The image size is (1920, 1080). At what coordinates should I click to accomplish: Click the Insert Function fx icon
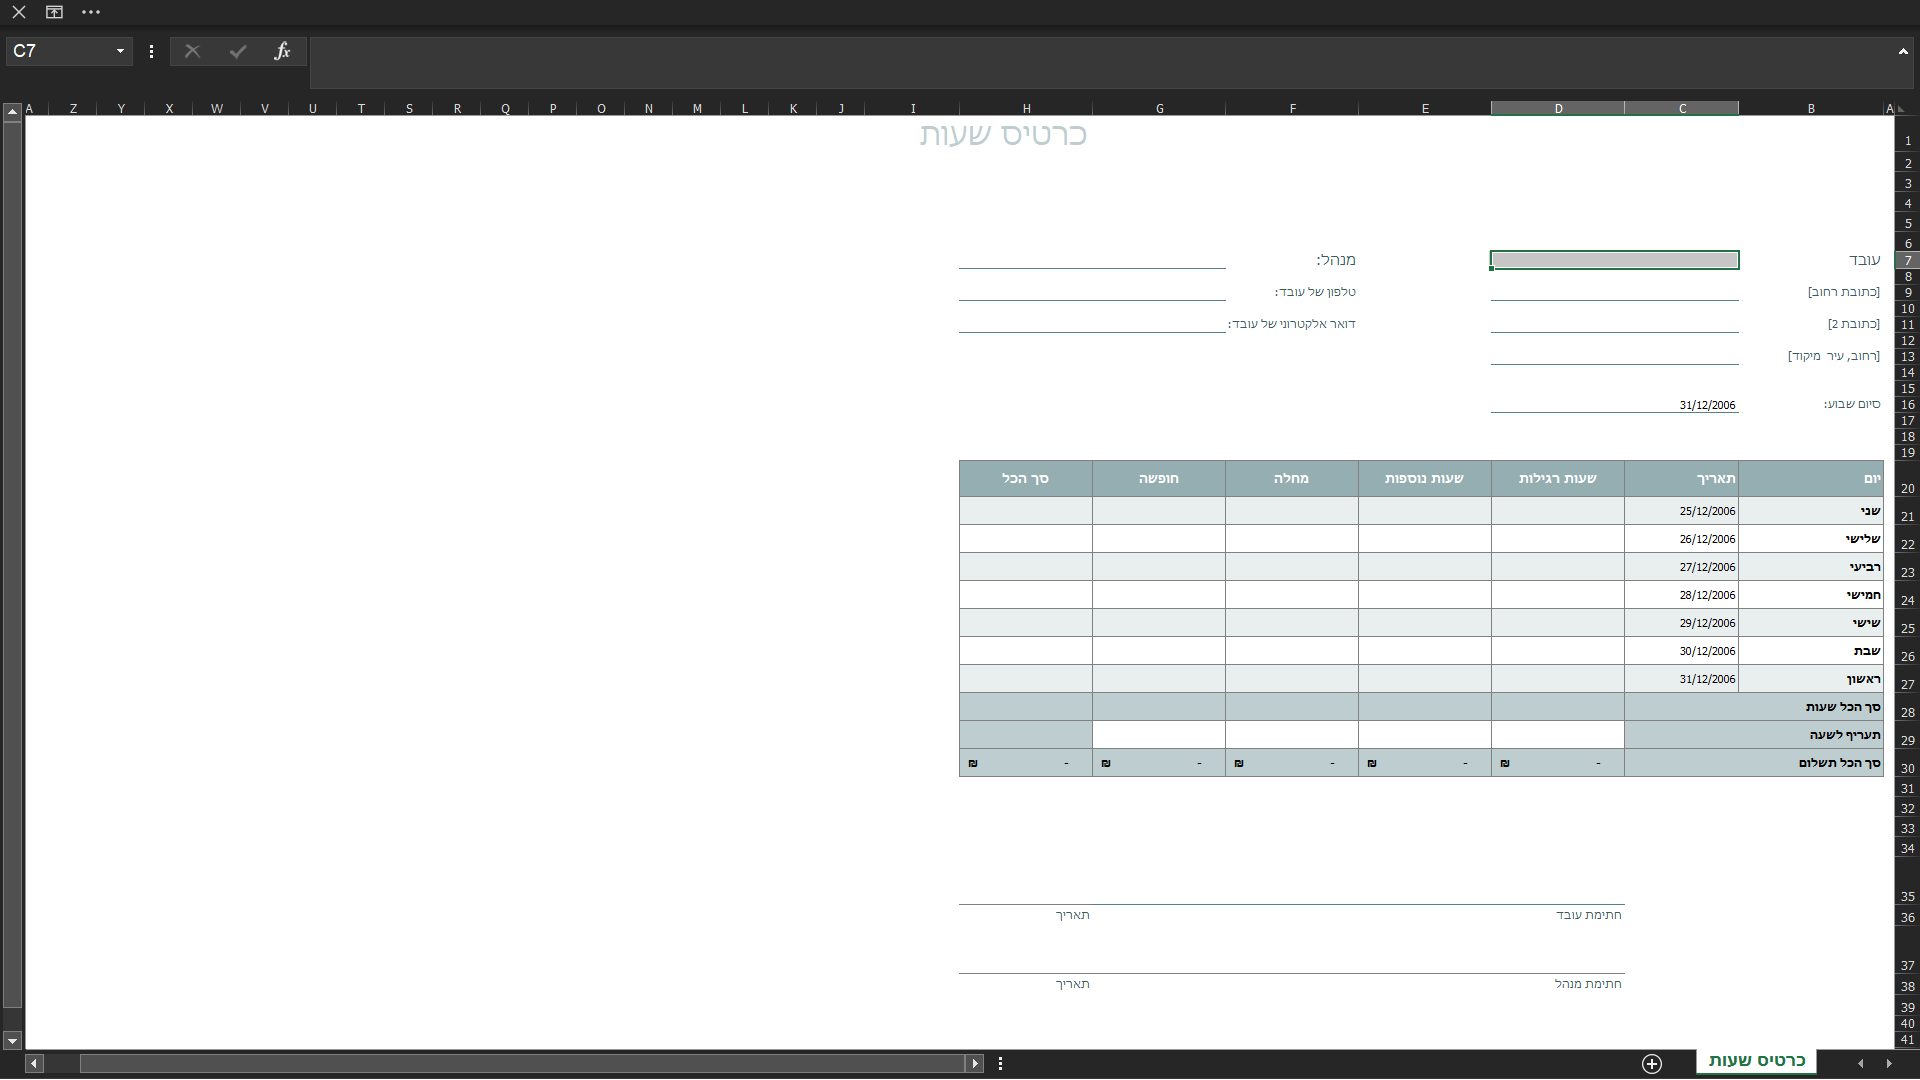click(282, 51)
